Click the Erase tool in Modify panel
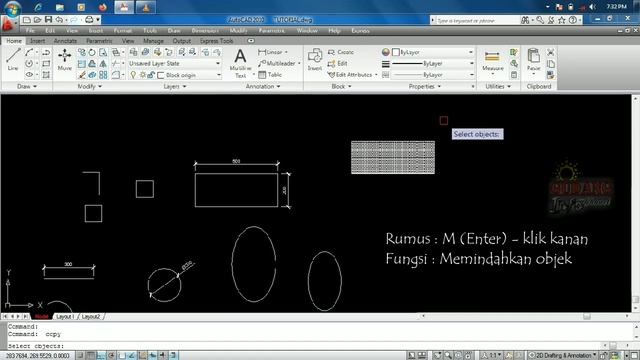The width and height of the screenshot is (640, 360). 82,75
